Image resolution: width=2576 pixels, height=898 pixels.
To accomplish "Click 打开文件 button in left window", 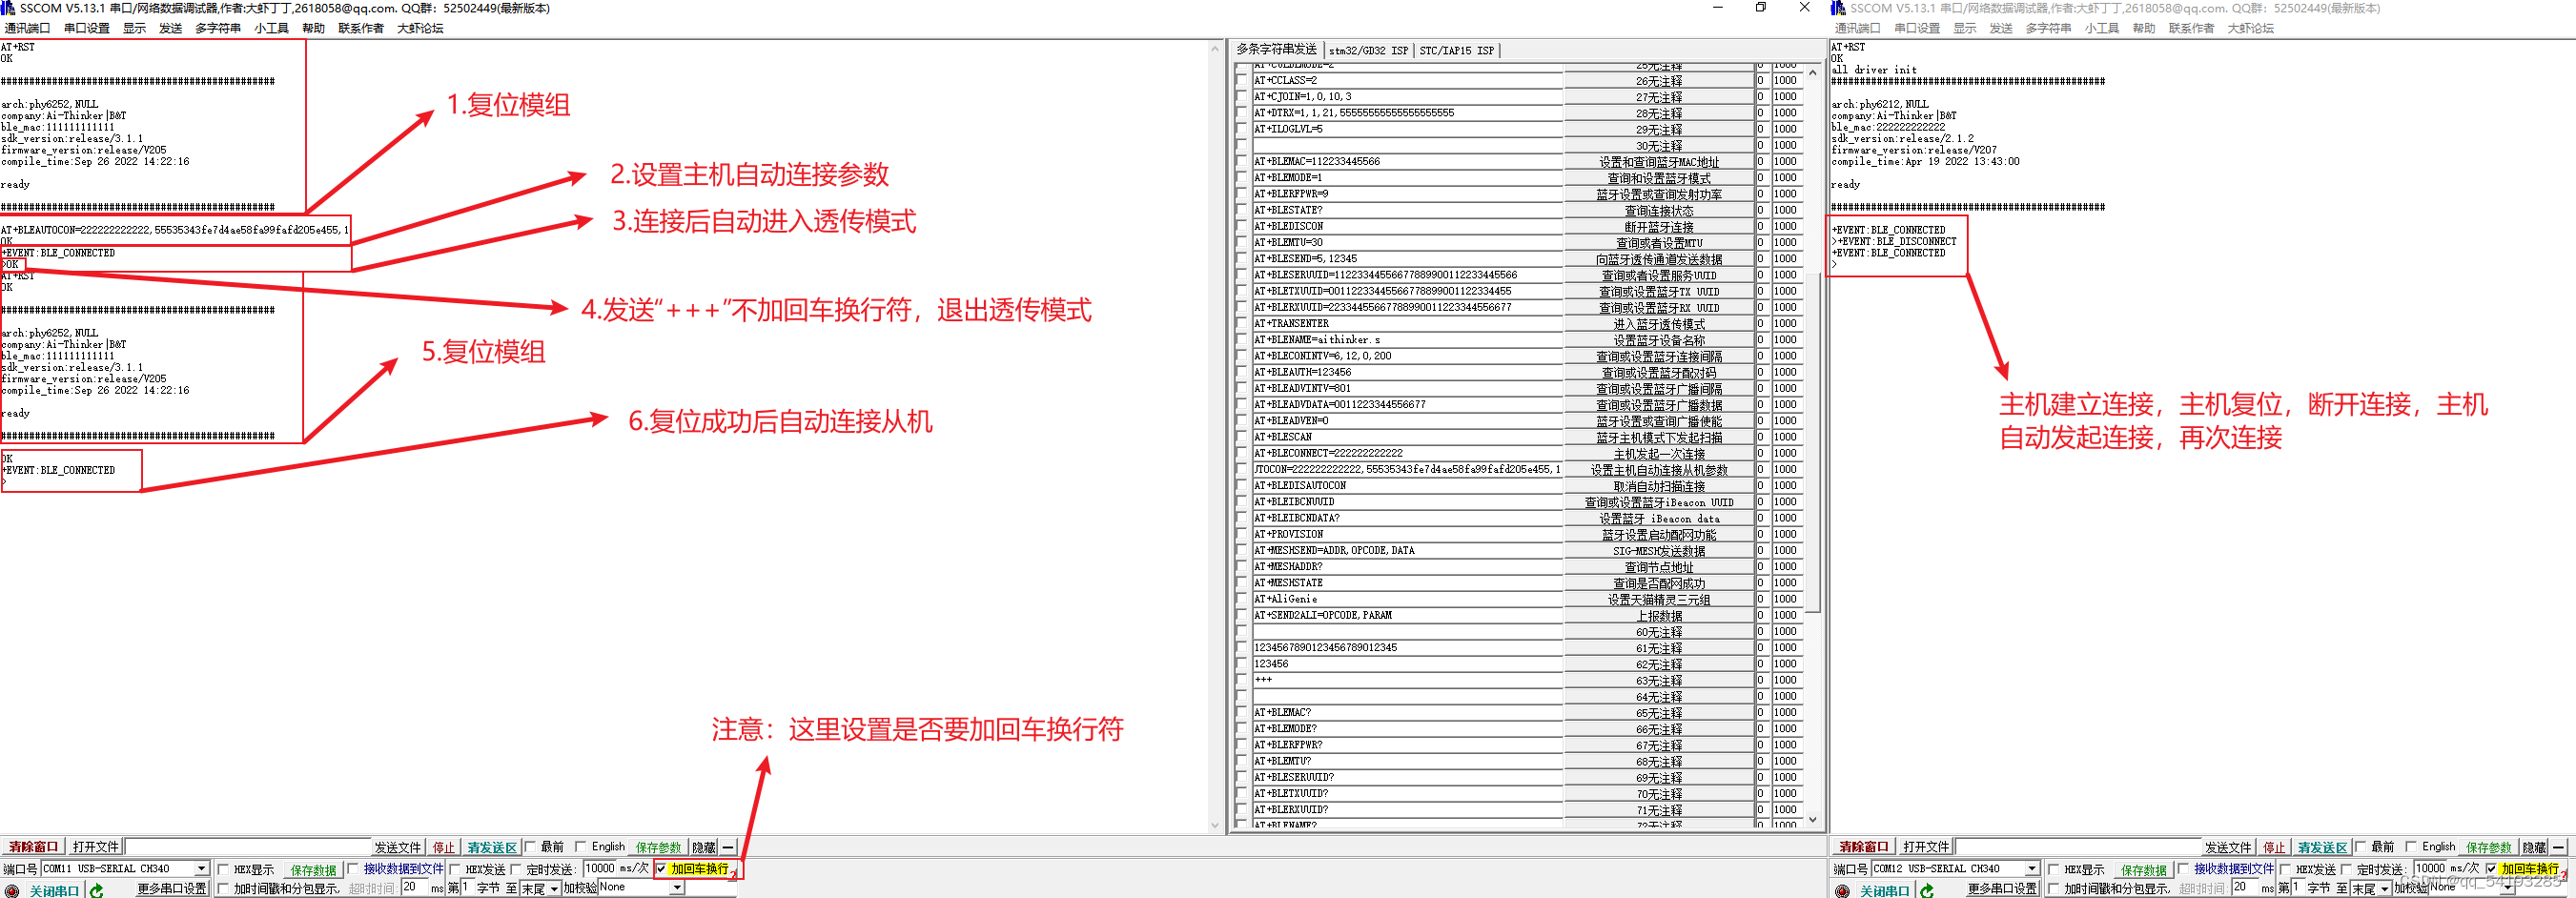I will coord(96,847).
